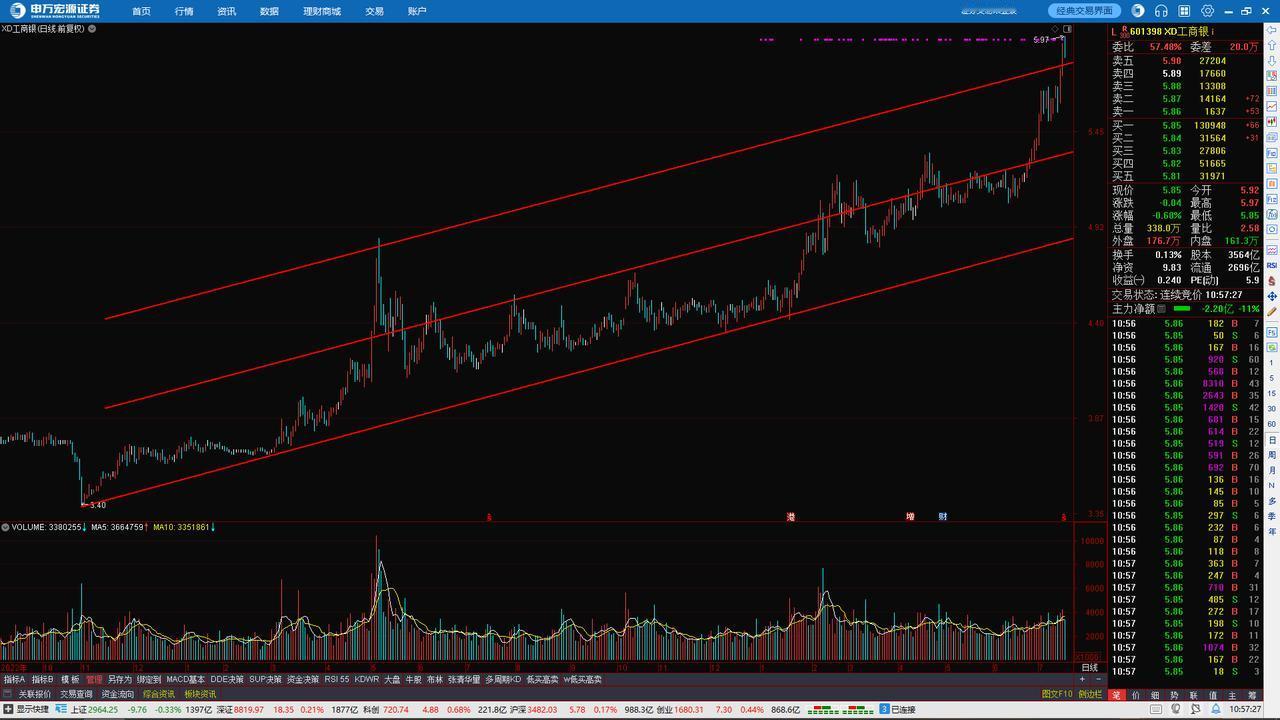Click the round blue assistant icon
Image resolution: width=1280 pixels, height=720 pixels.
coord(1138,11)
